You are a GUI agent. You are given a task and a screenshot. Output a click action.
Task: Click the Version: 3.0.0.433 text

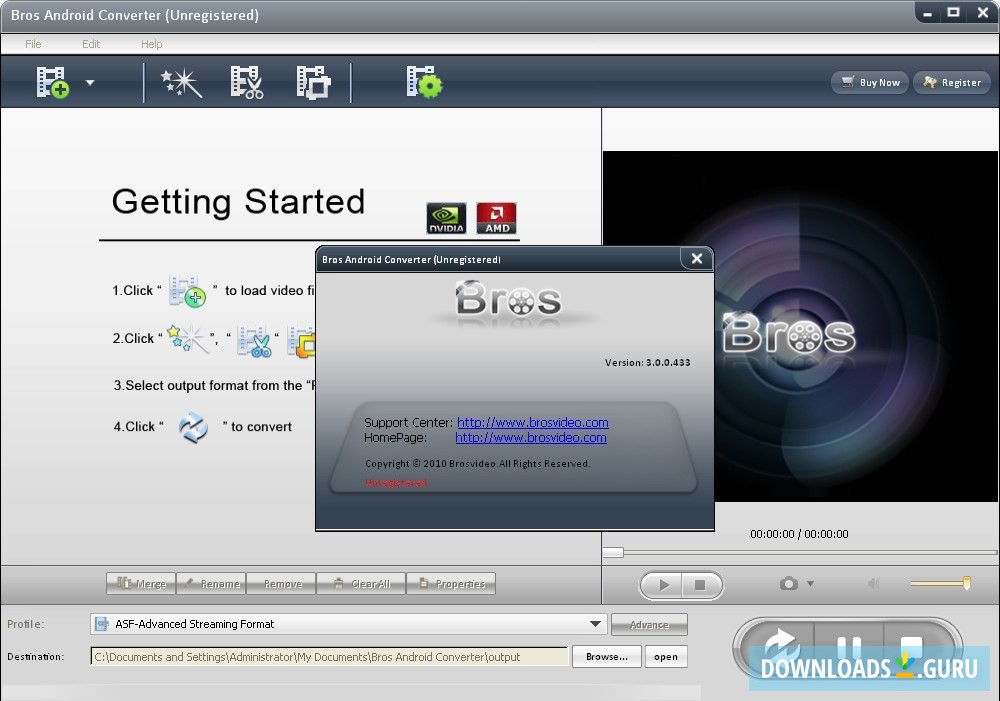point(647,362)
